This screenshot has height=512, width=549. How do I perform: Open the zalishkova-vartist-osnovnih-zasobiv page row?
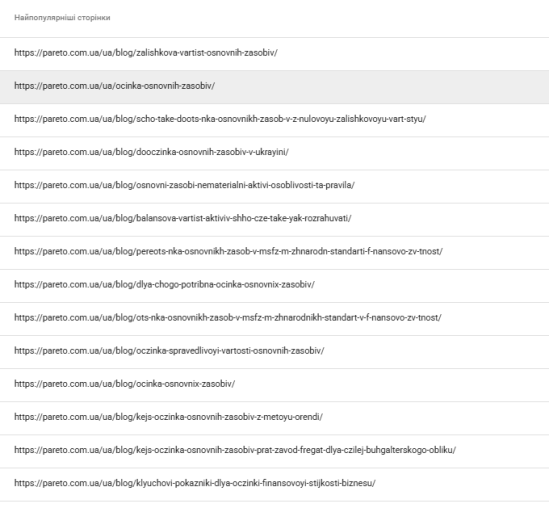274,53
